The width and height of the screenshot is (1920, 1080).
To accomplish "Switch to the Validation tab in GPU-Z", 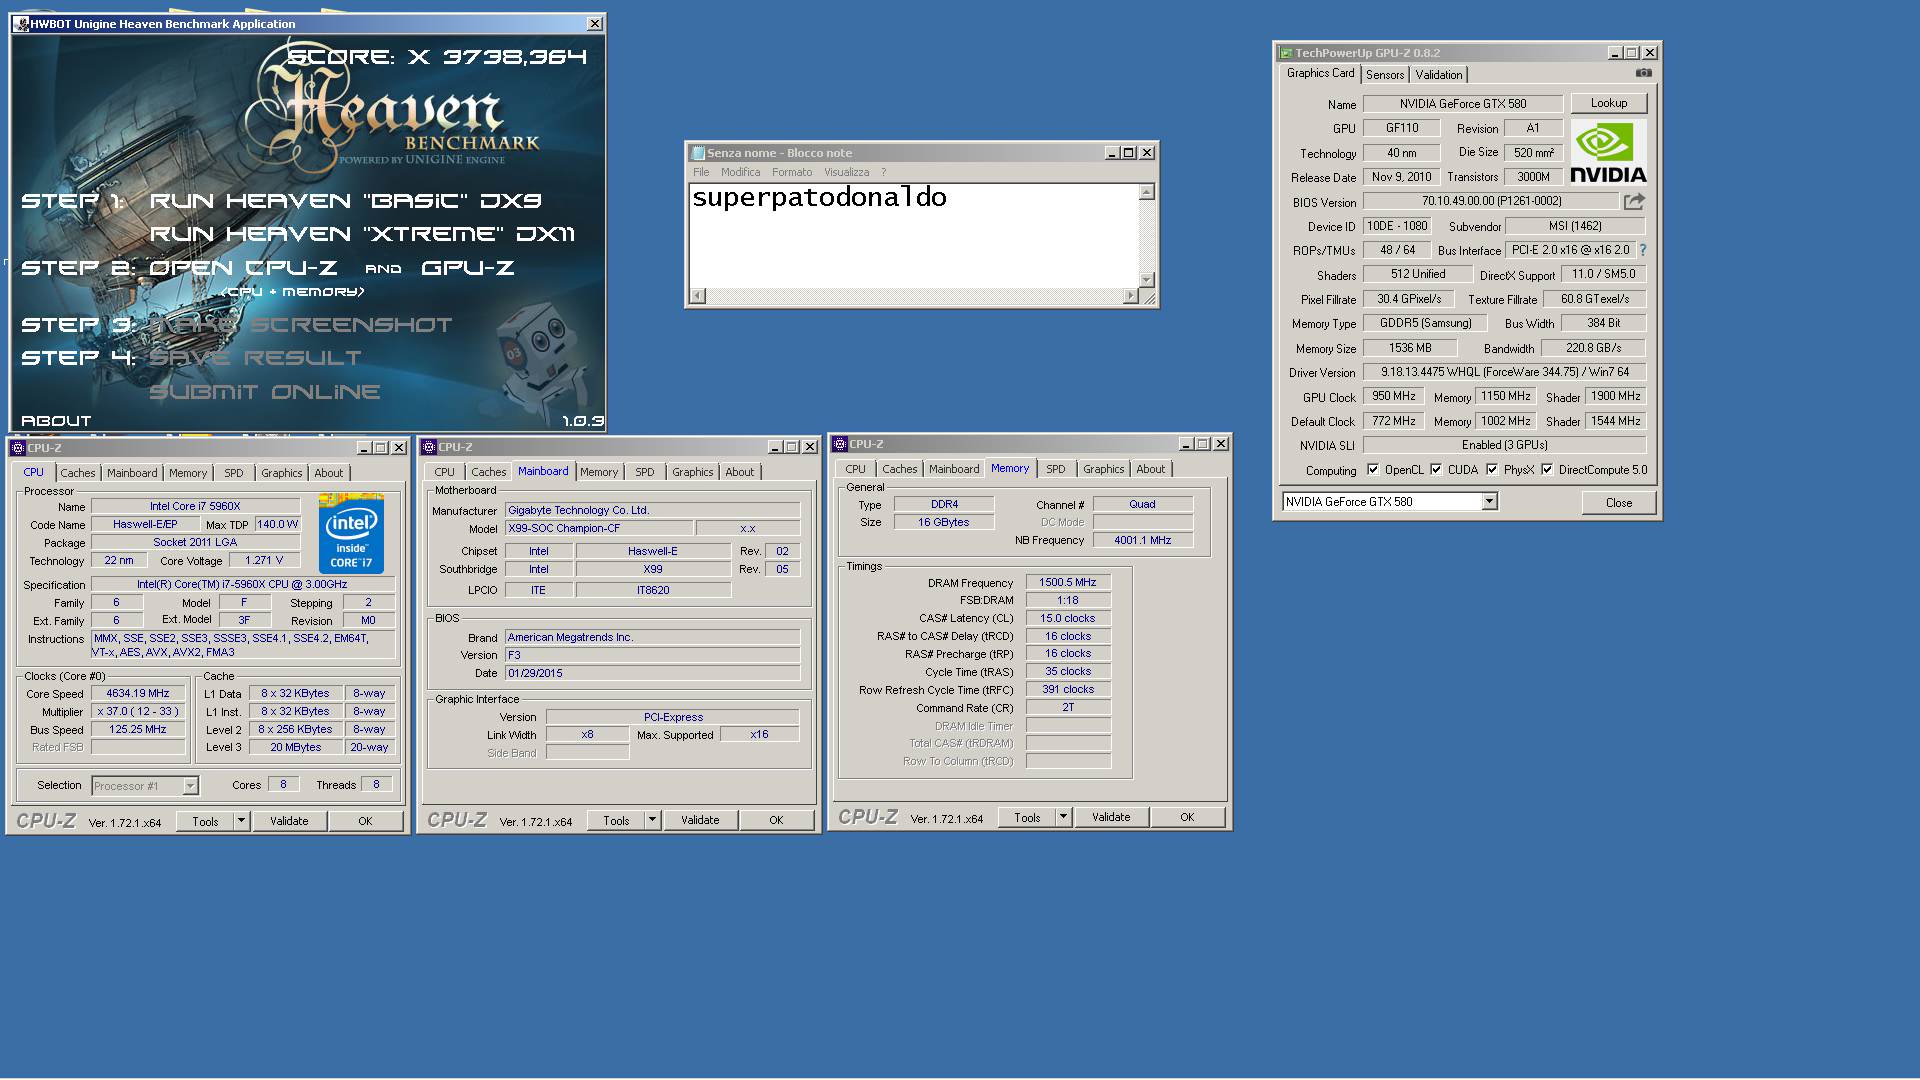I will click(1439, 75).
